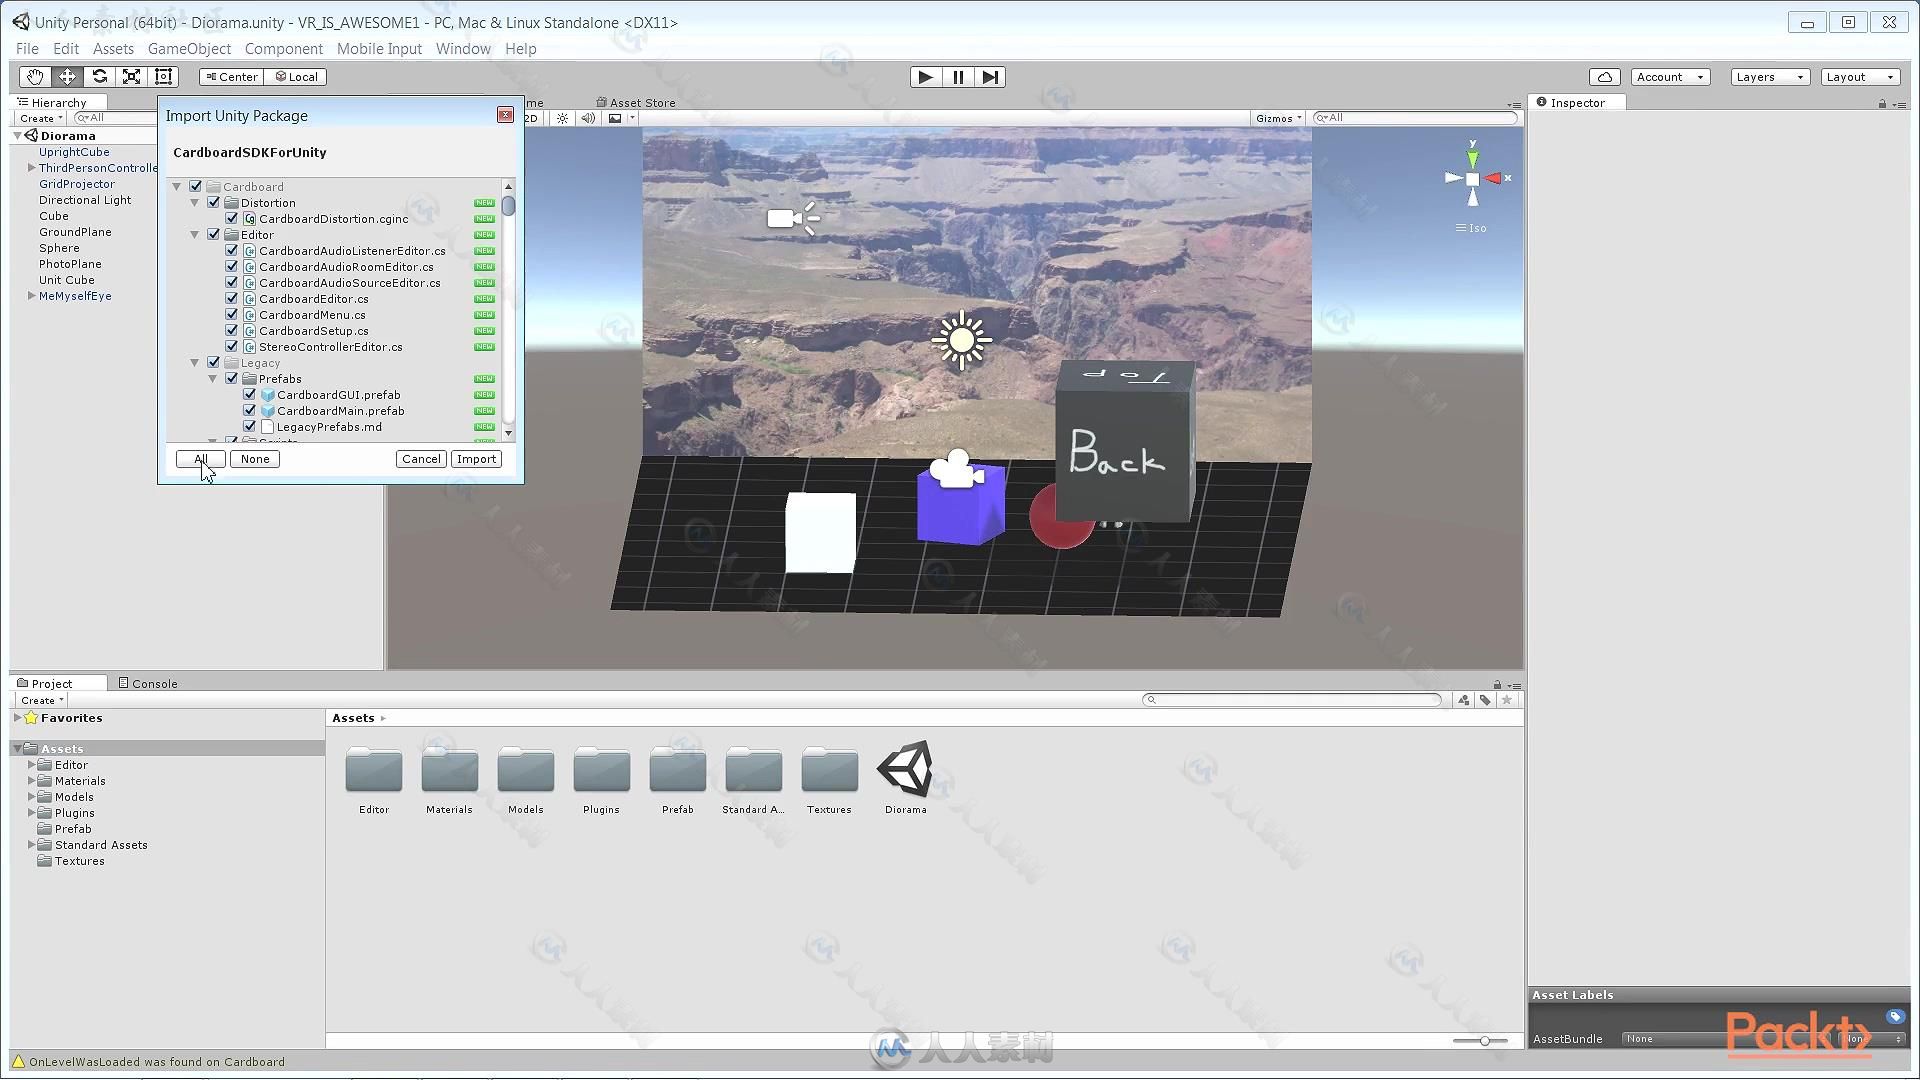
Task: Open Cloud services icon
Action: tap(1605, 77)
